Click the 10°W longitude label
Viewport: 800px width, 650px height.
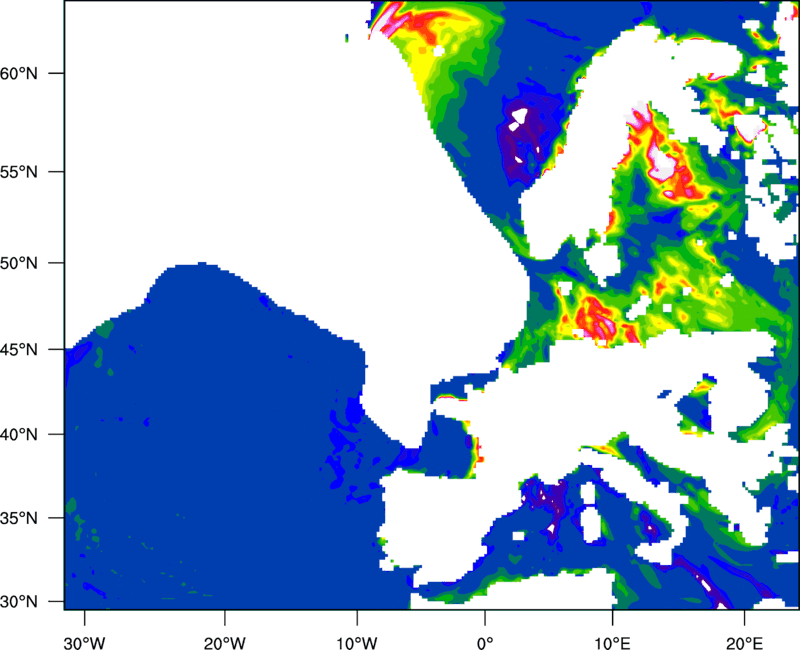tap(356, 643)
